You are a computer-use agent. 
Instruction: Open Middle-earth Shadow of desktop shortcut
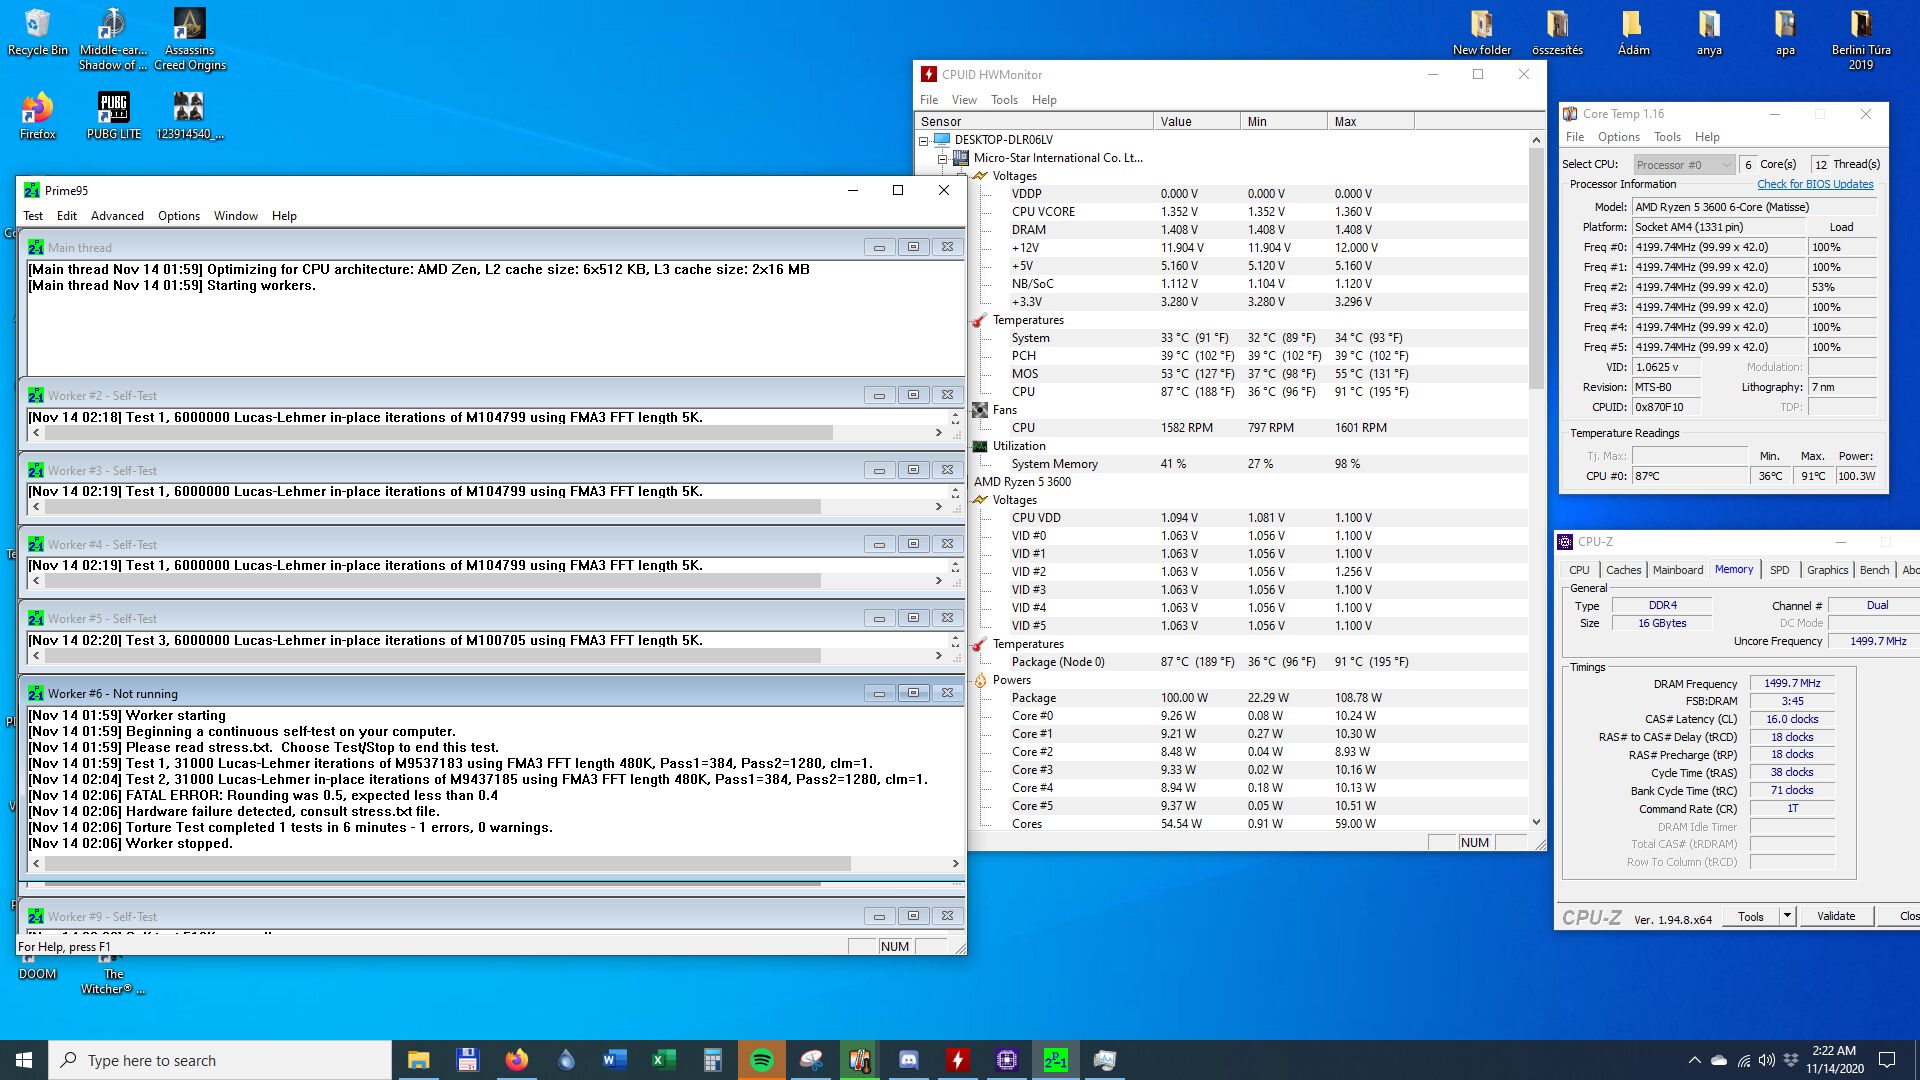coord(113,40)
